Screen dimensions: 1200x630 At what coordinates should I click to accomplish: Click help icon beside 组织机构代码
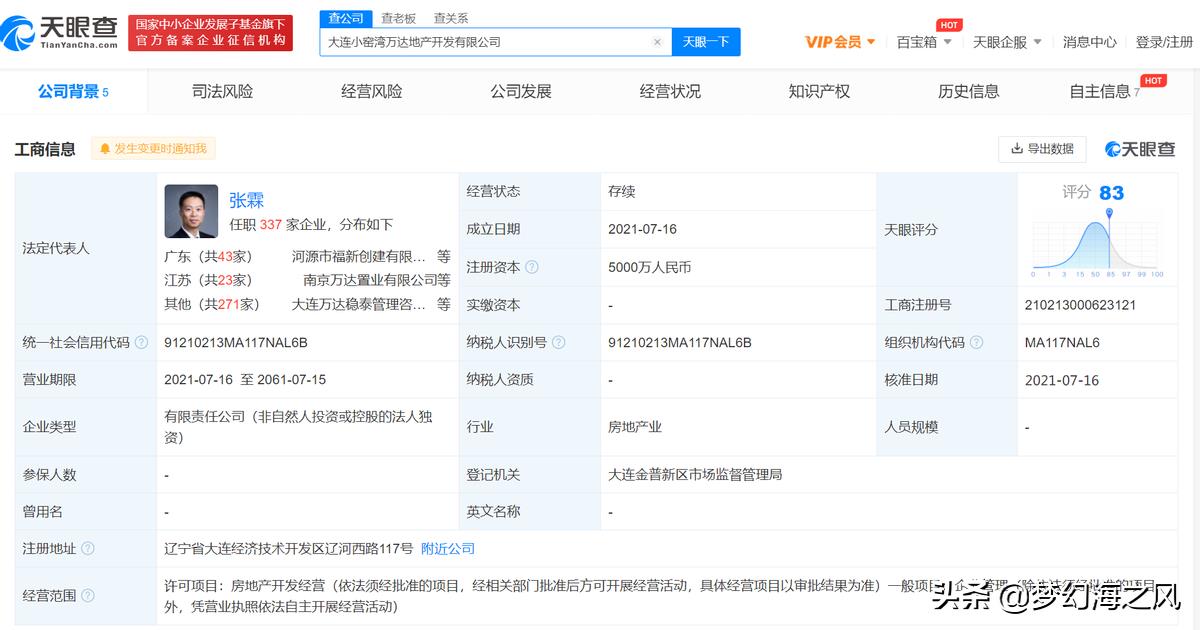pos(977,343)
